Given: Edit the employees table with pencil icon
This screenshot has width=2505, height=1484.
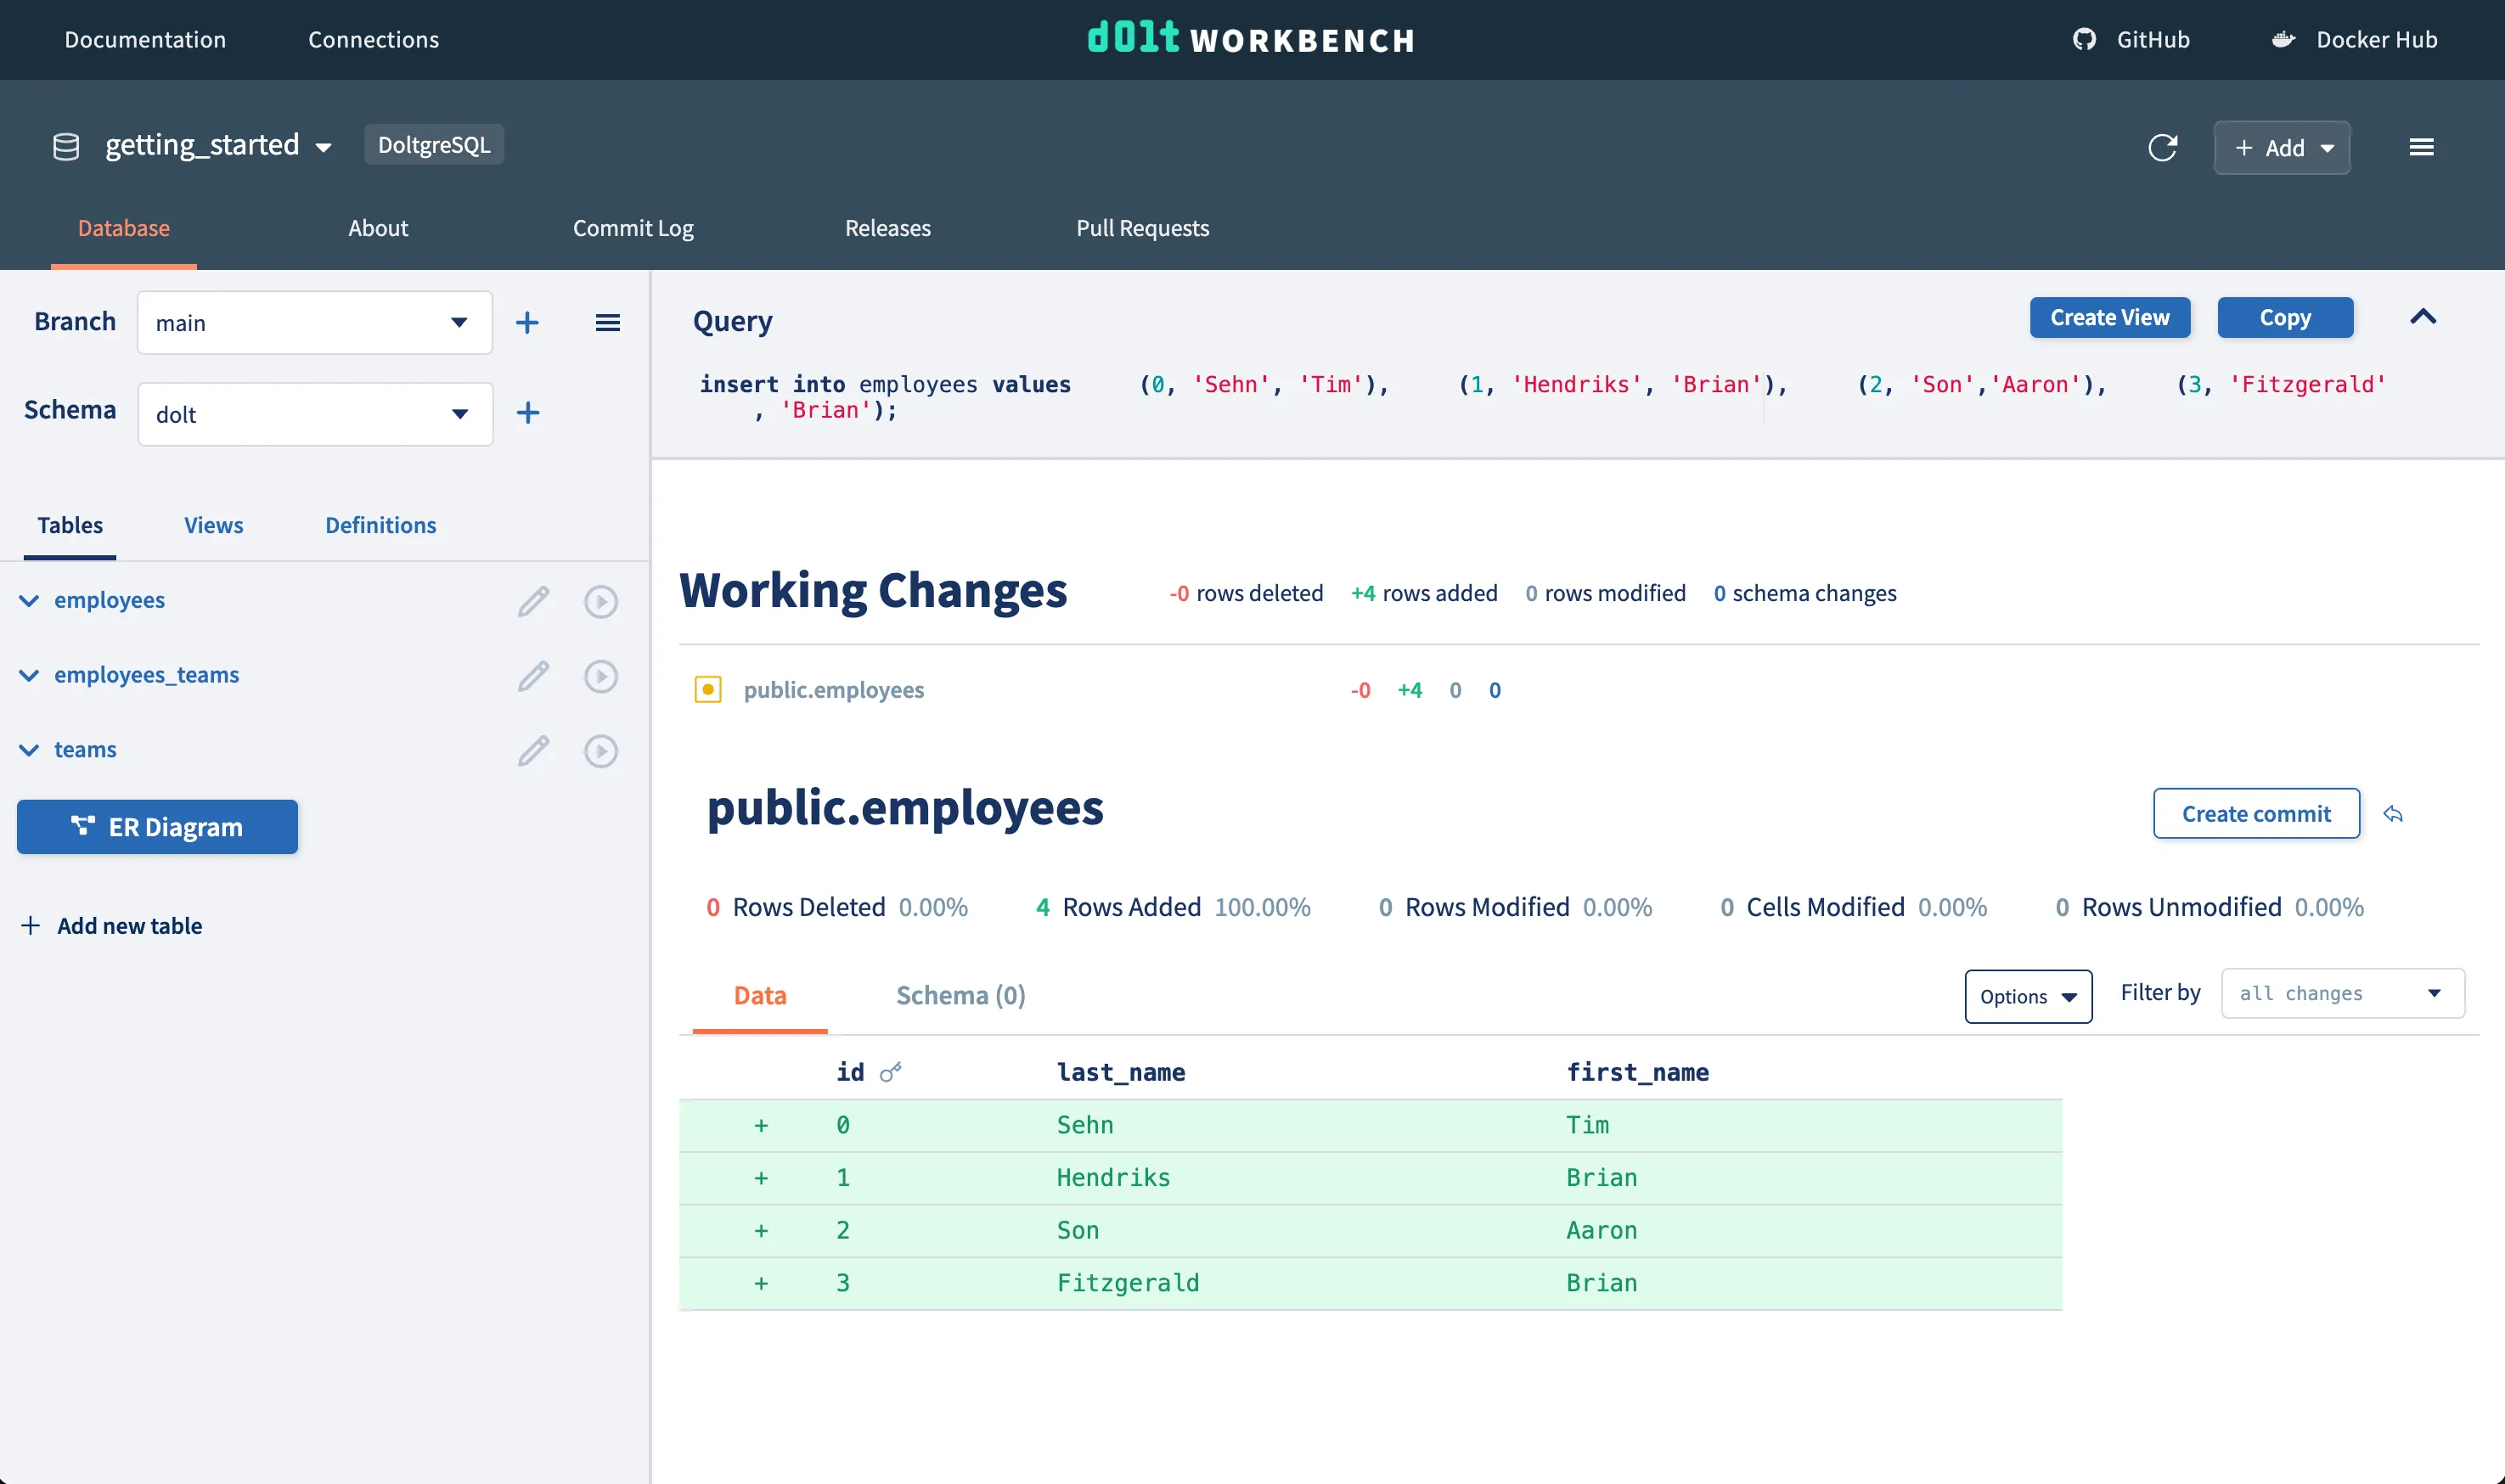Looking at the screenshot, I should 533,601.
